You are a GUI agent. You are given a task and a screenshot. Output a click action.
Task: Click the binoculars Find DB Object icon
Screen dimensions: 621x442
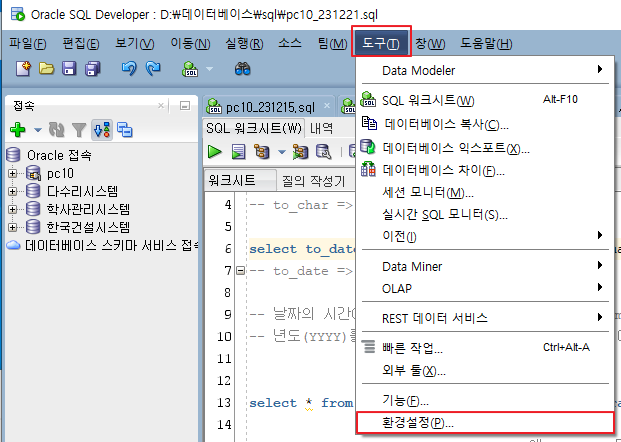pyautogui.click(x=242, y=69)
